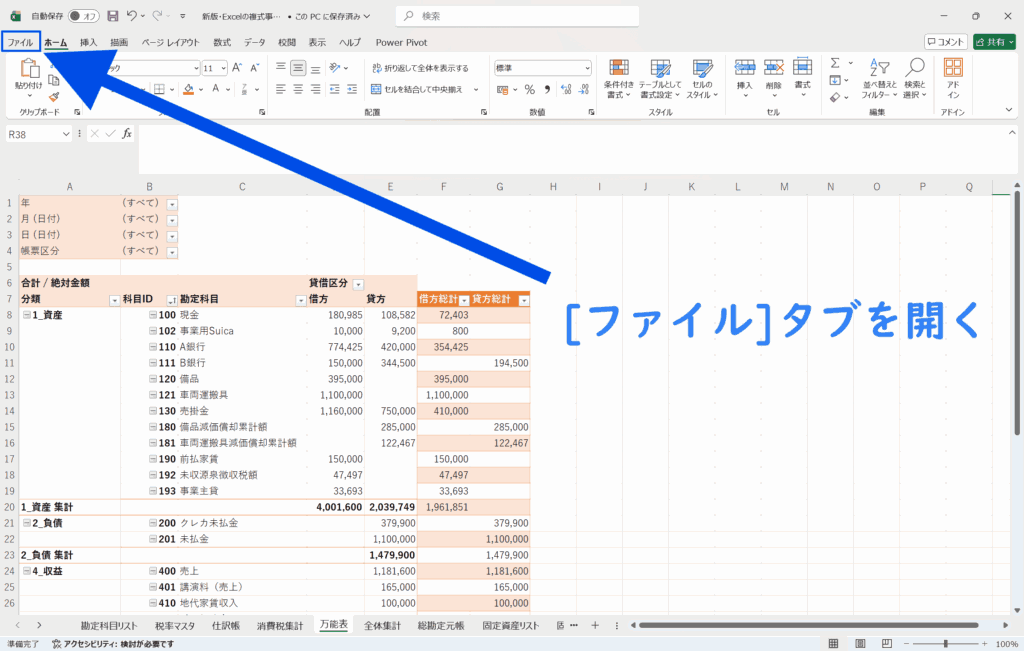The height and width of the screenshot is (651, 1024).
Task: Open the ファイル tab
Action: pos(20,43)
